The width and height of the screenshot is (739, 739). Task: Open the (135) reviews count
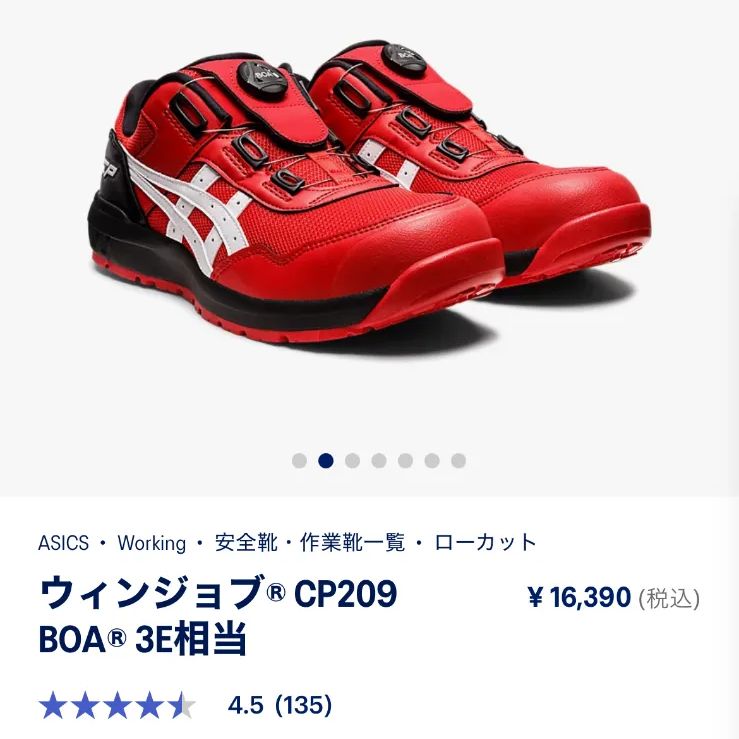coord(303,706)
